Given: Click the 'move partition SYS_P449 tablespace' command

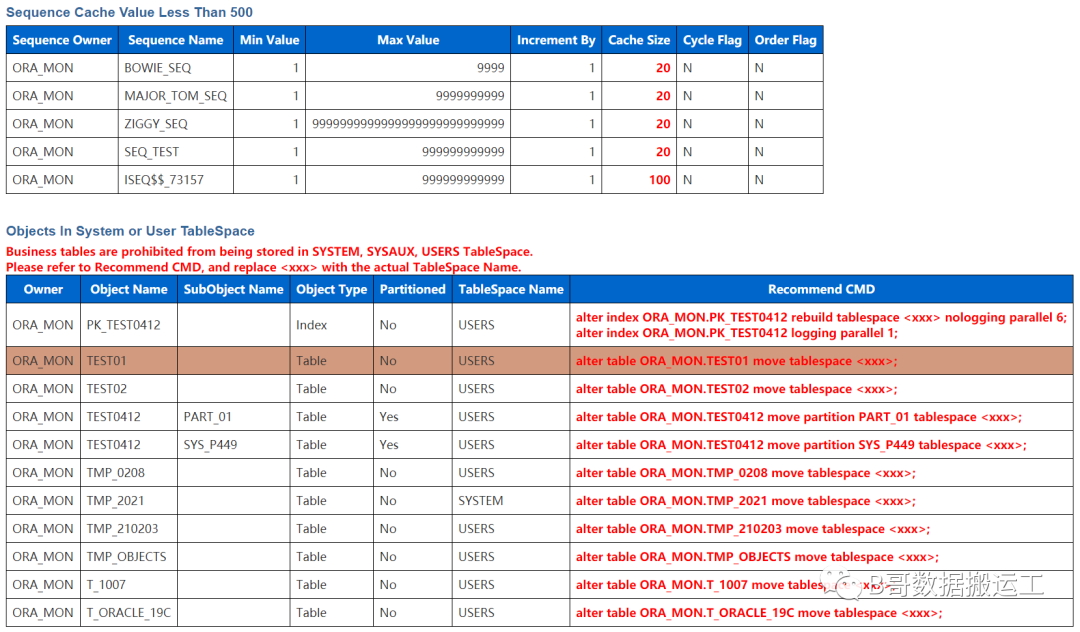Looking at the screenshot, I should coord(801,445).
